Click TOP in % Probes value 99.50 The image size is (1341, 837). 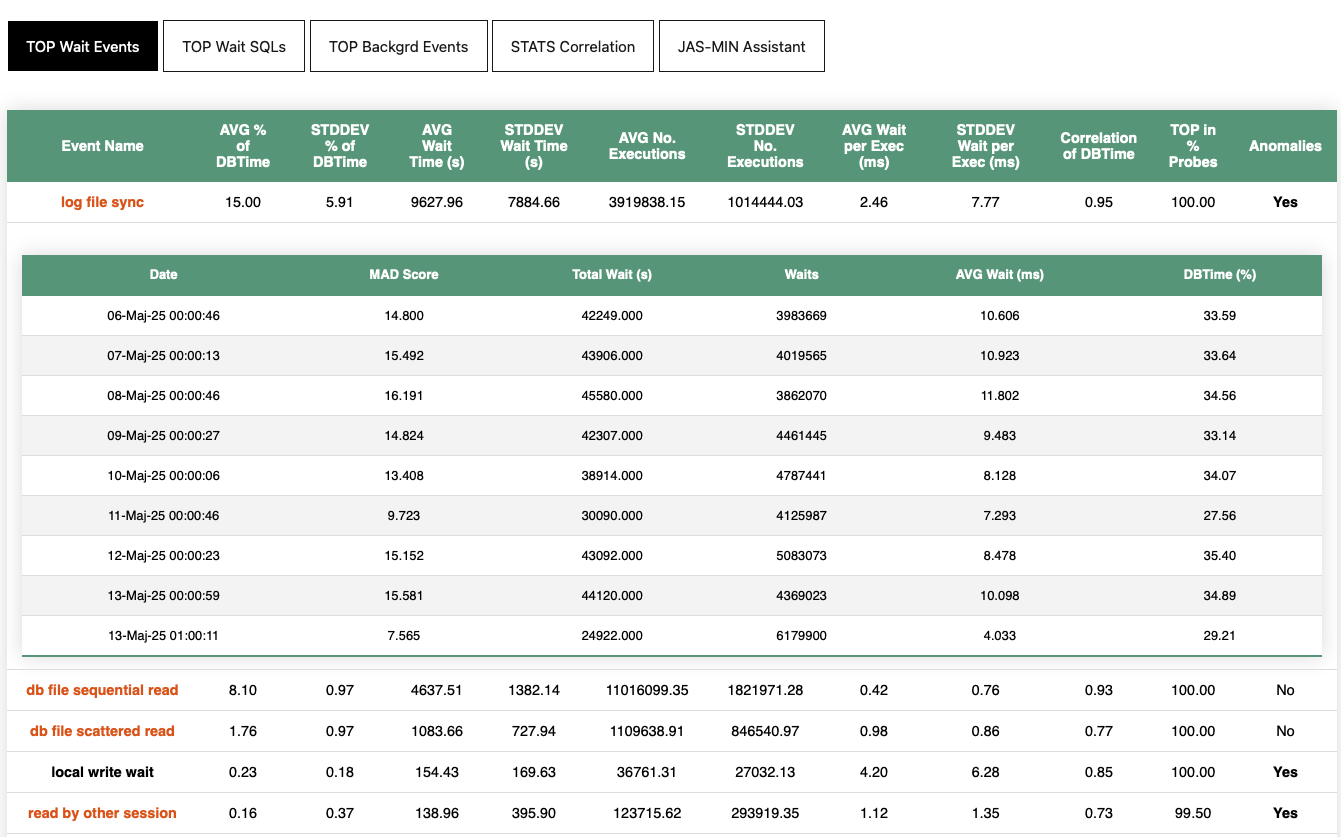1193,813
